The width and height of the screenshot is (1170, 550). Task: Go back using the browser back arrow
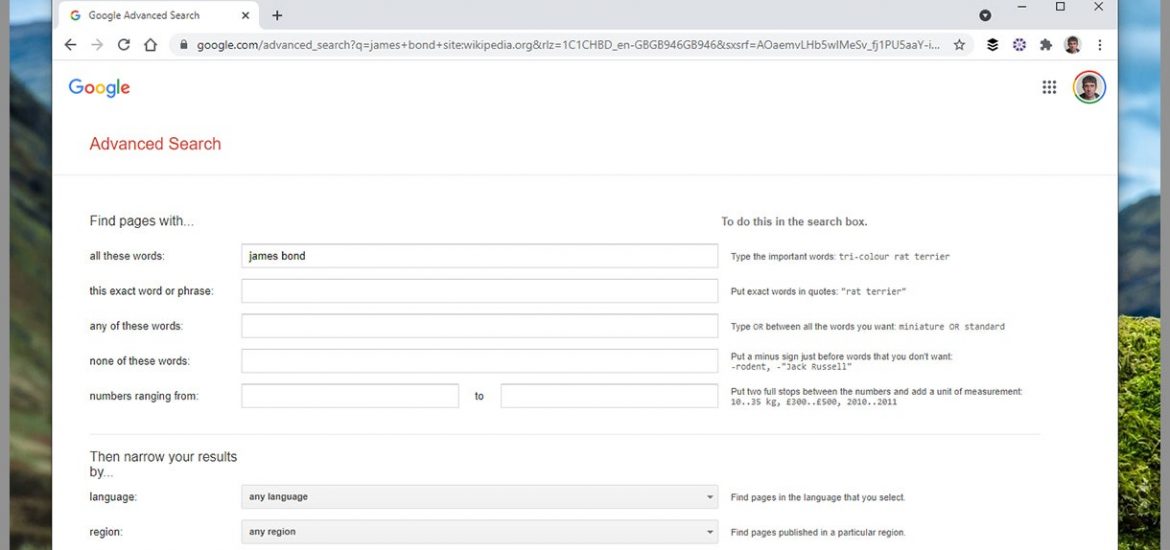tap(70, 45)
